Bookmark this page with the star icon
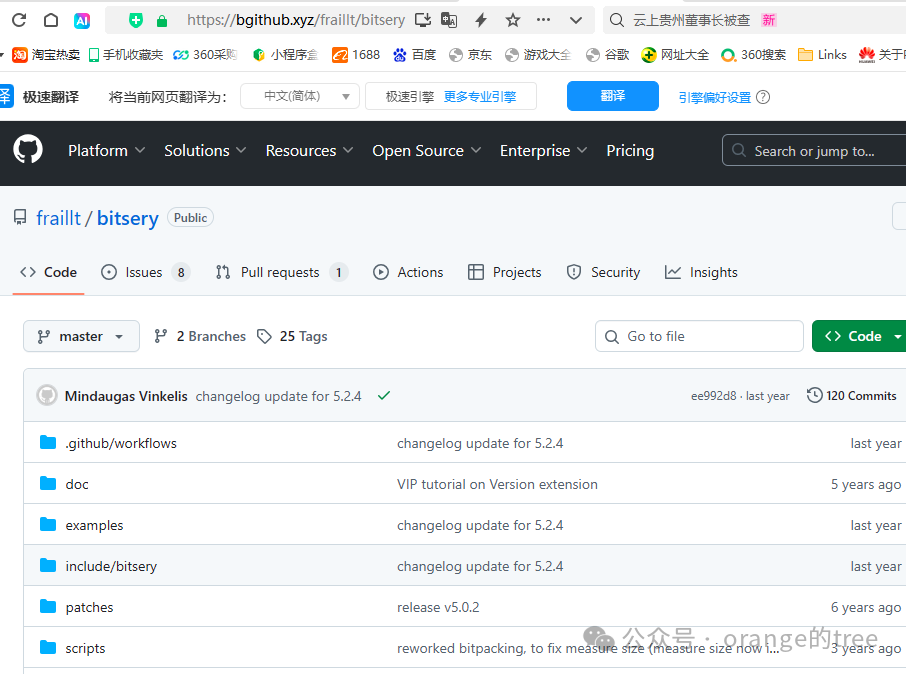 click(x=513, y=20)
